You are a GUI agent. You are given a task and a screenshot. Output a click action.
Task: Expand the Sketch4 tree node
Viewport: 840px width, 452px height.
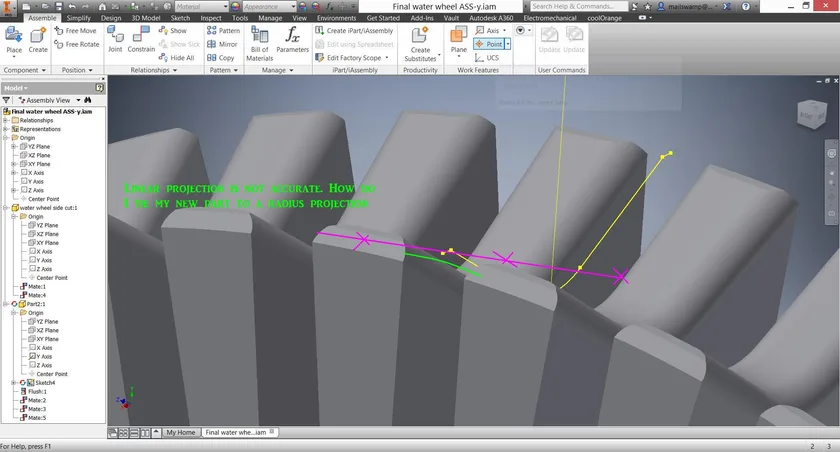click(x=14, y=383)
